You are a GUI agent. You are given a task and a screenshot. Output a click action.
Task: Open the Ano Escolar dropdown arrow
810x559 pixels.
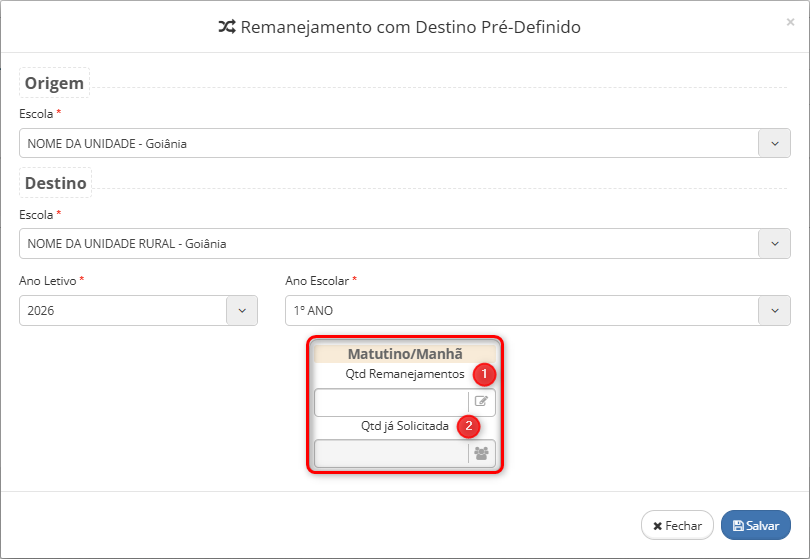click(x=774, y=311)
